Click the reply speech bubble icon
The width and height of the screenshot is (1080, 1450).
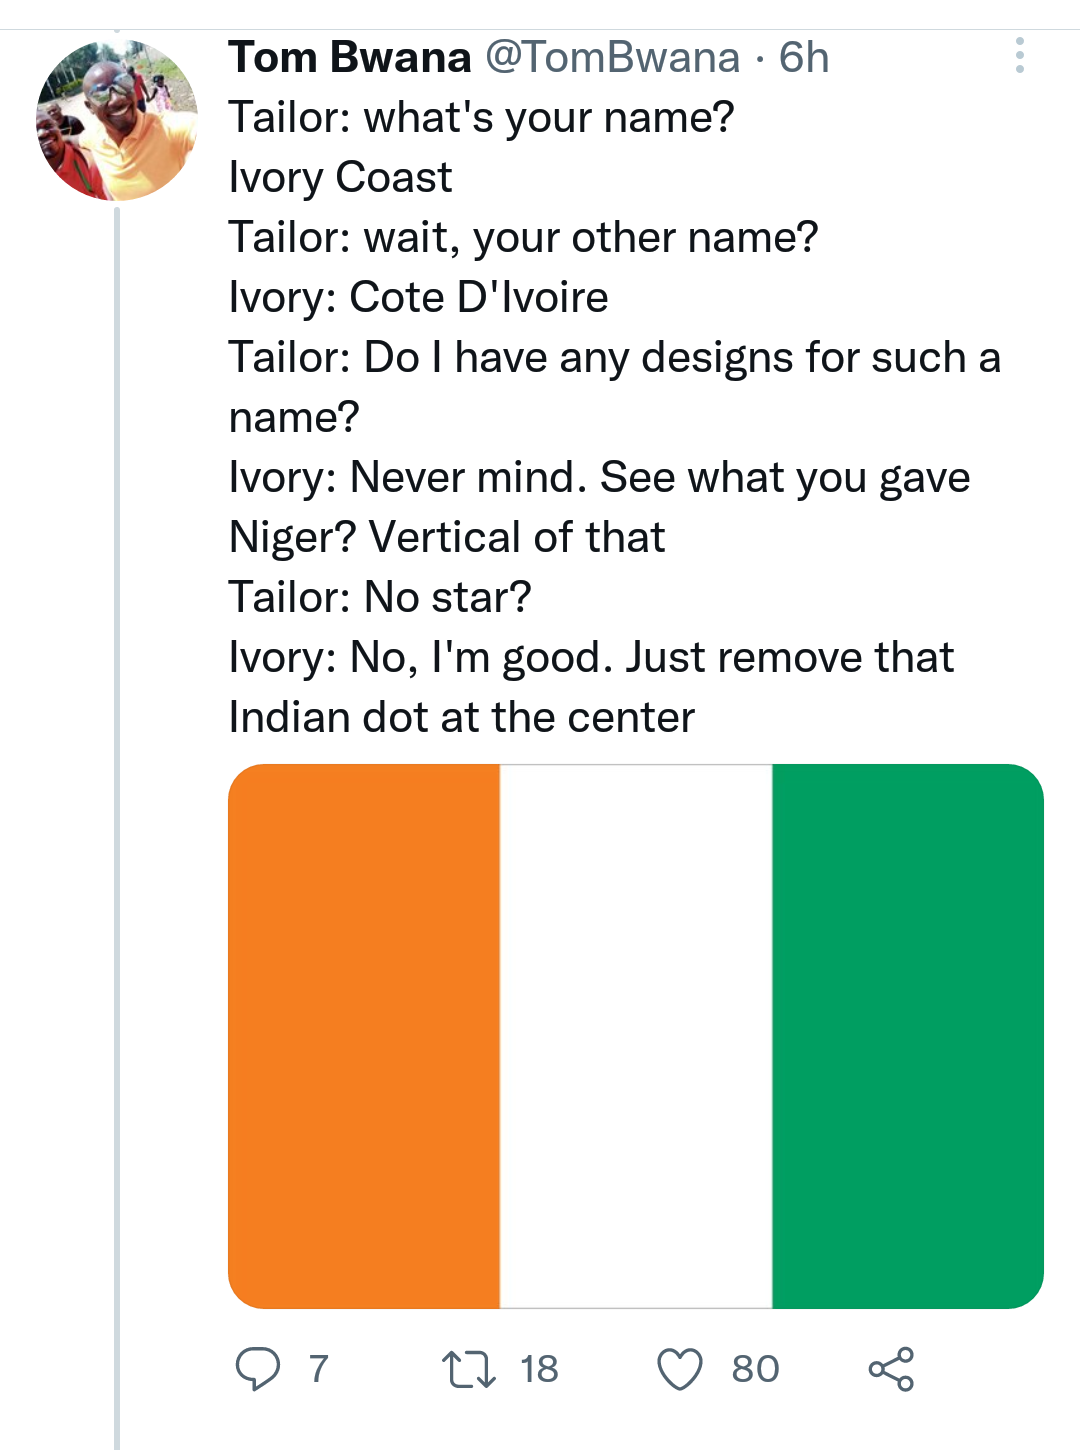(x=258, y=1368)
